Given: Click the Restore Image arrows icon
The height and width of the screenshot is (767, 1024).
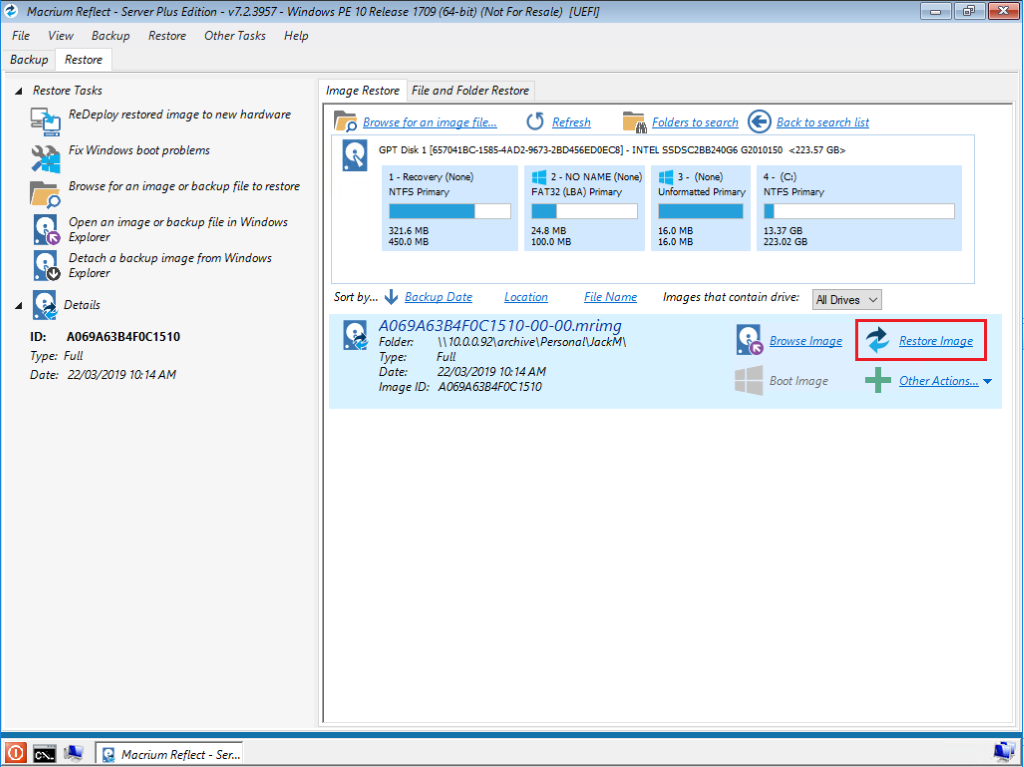Looking at the screenshot, I should pyautogui.click(x=877, y=341).
